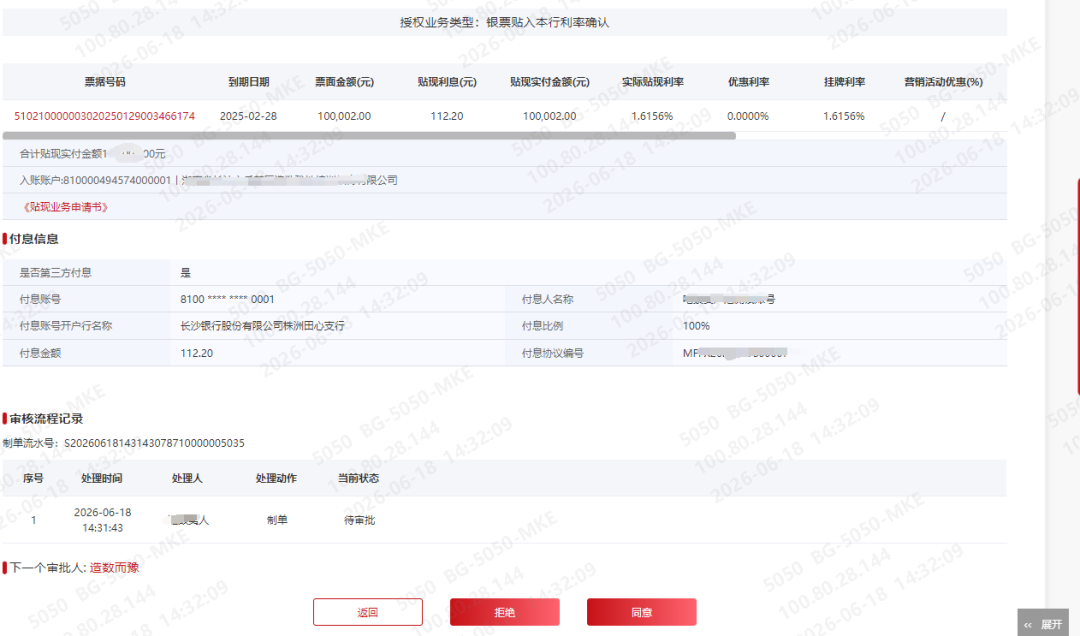This screenshot has height=636, width=1080.
Task: Click the 付息比例 value 100%
Action: click(696, 326)
